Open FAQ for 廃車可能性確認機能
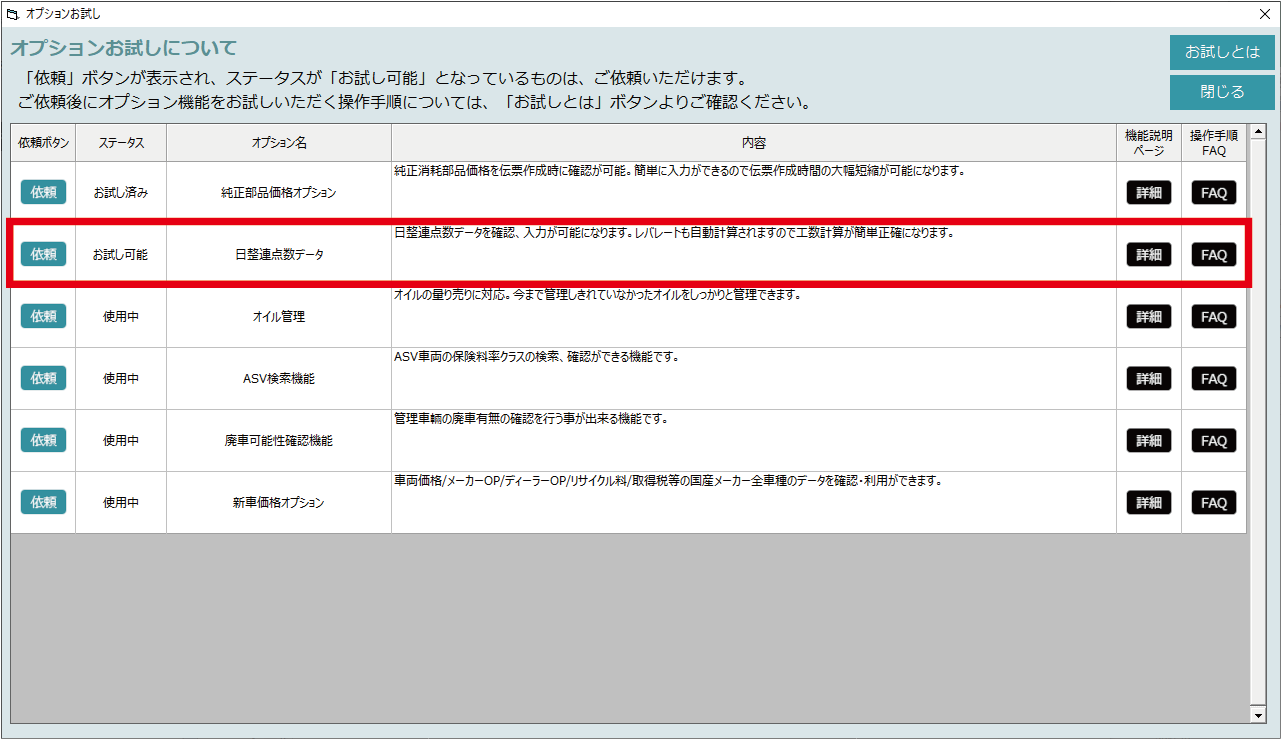The width and height of the screenshot is (1281, 739). [1214, 441]
